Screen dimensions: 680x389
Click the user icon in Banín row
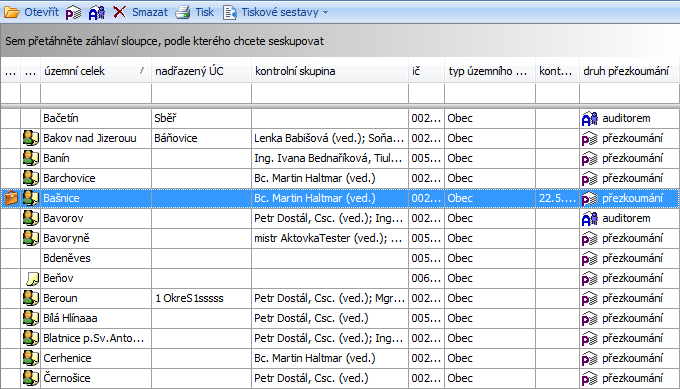tap(31, 158)
